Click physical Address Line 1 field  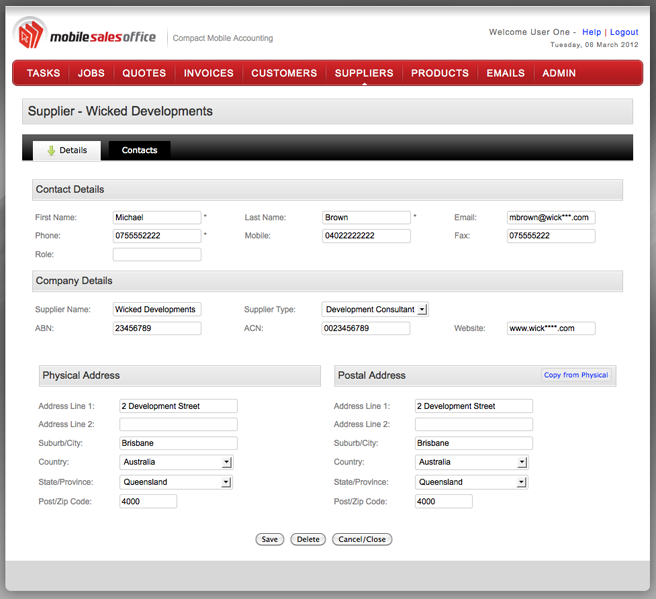click(x=178, y=406)
